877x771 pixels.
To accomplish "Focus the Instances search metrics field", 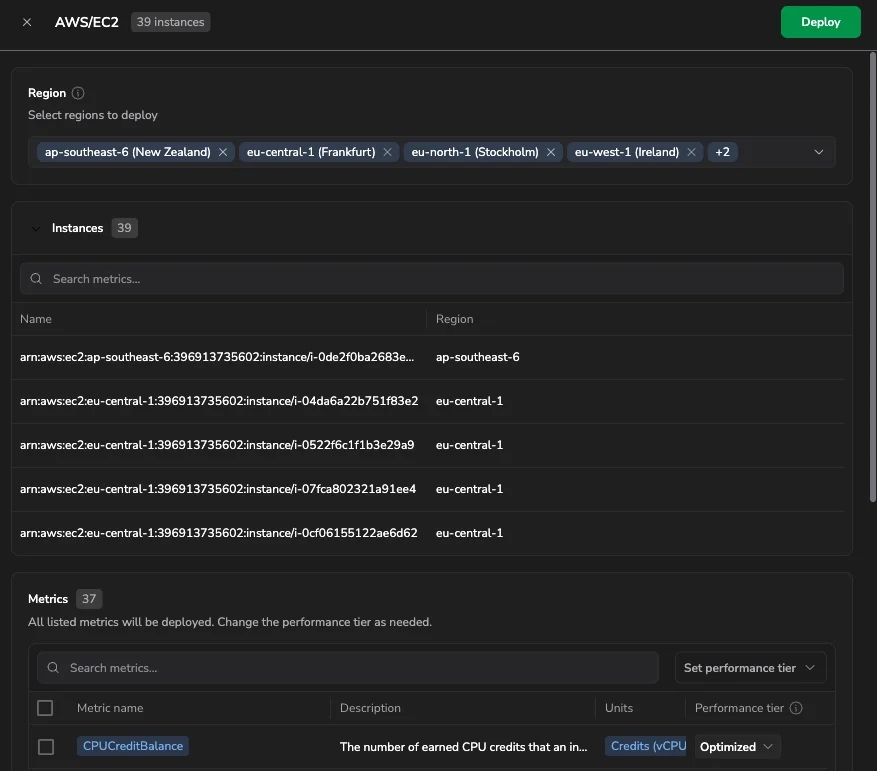I will (x=432, y=279).
